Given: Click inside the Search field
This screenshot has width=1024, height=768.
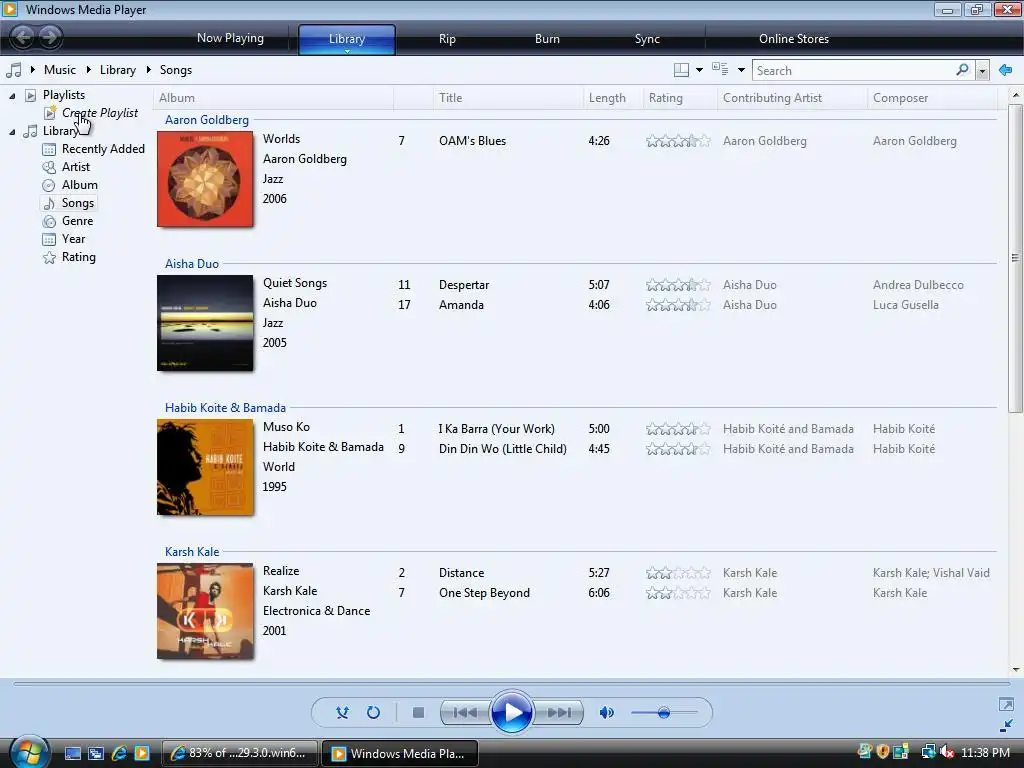Looking at the screenshot, I should (852, 71).
